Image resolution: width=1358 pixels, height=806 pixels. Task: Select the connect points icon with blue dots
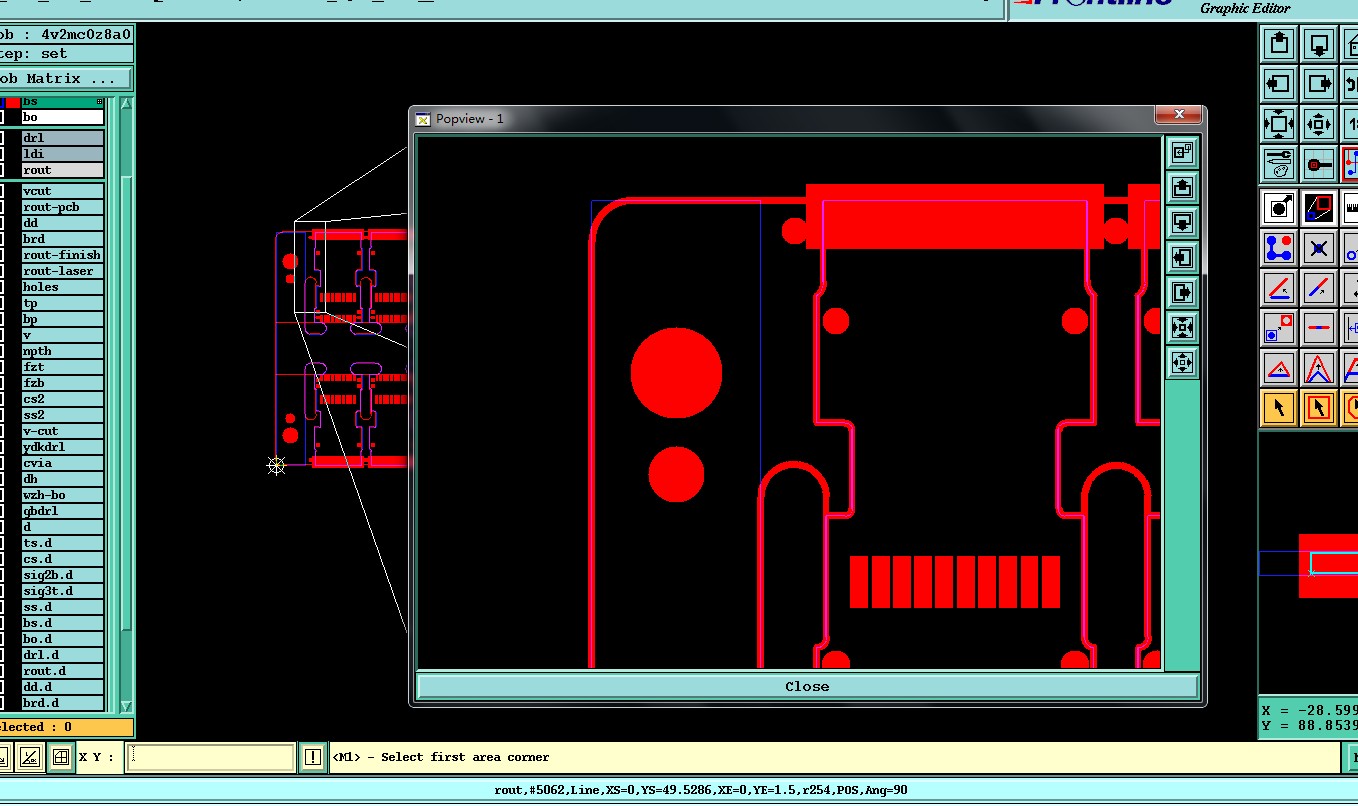pos(1279,248)
